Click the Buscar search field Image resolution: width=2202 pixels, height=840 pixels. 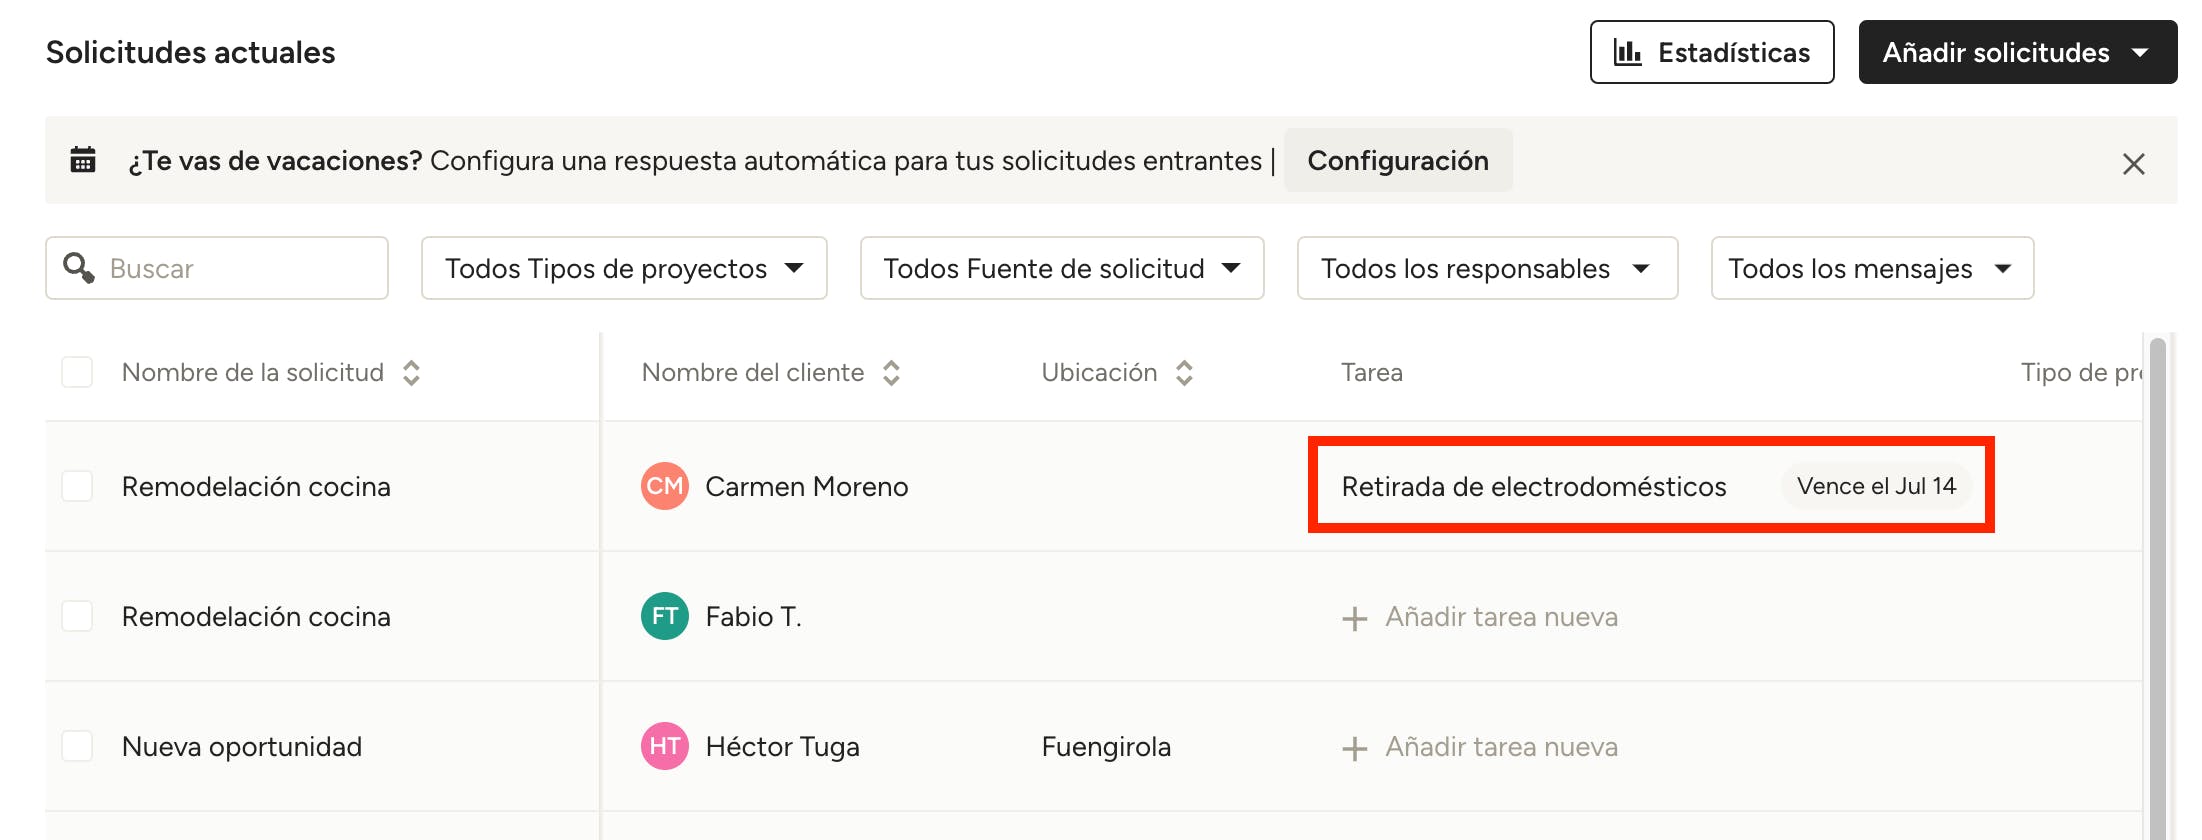[240, 268]
